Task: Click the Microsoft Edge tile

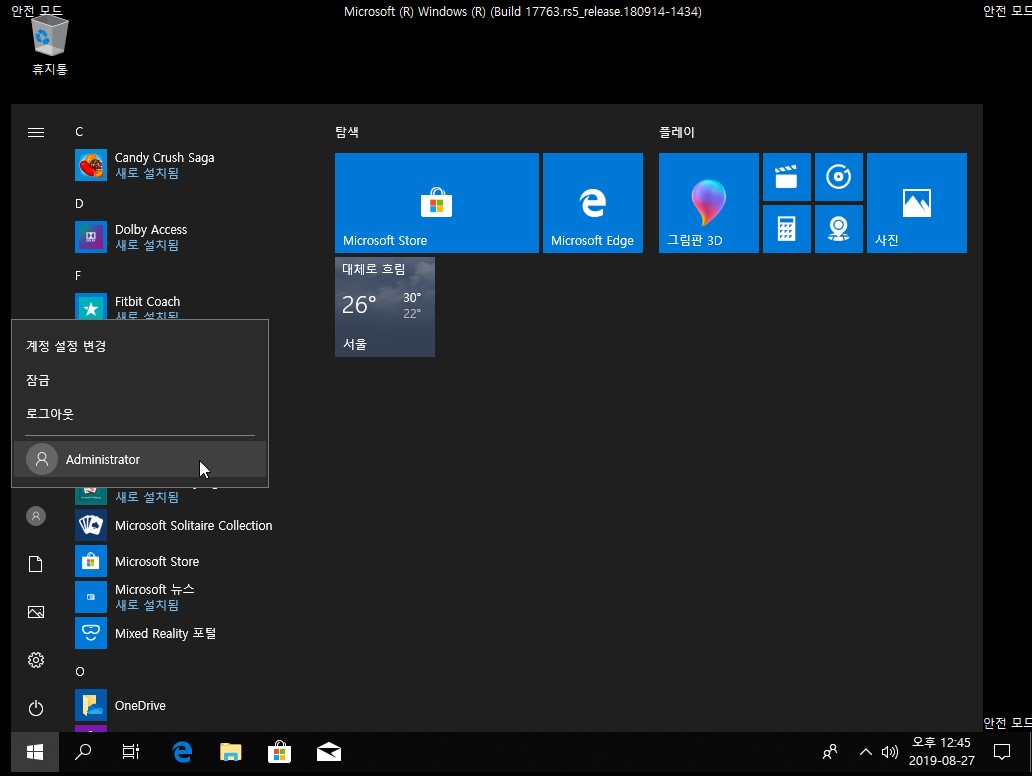Action: pyautogui.click(x=592, y=203)
